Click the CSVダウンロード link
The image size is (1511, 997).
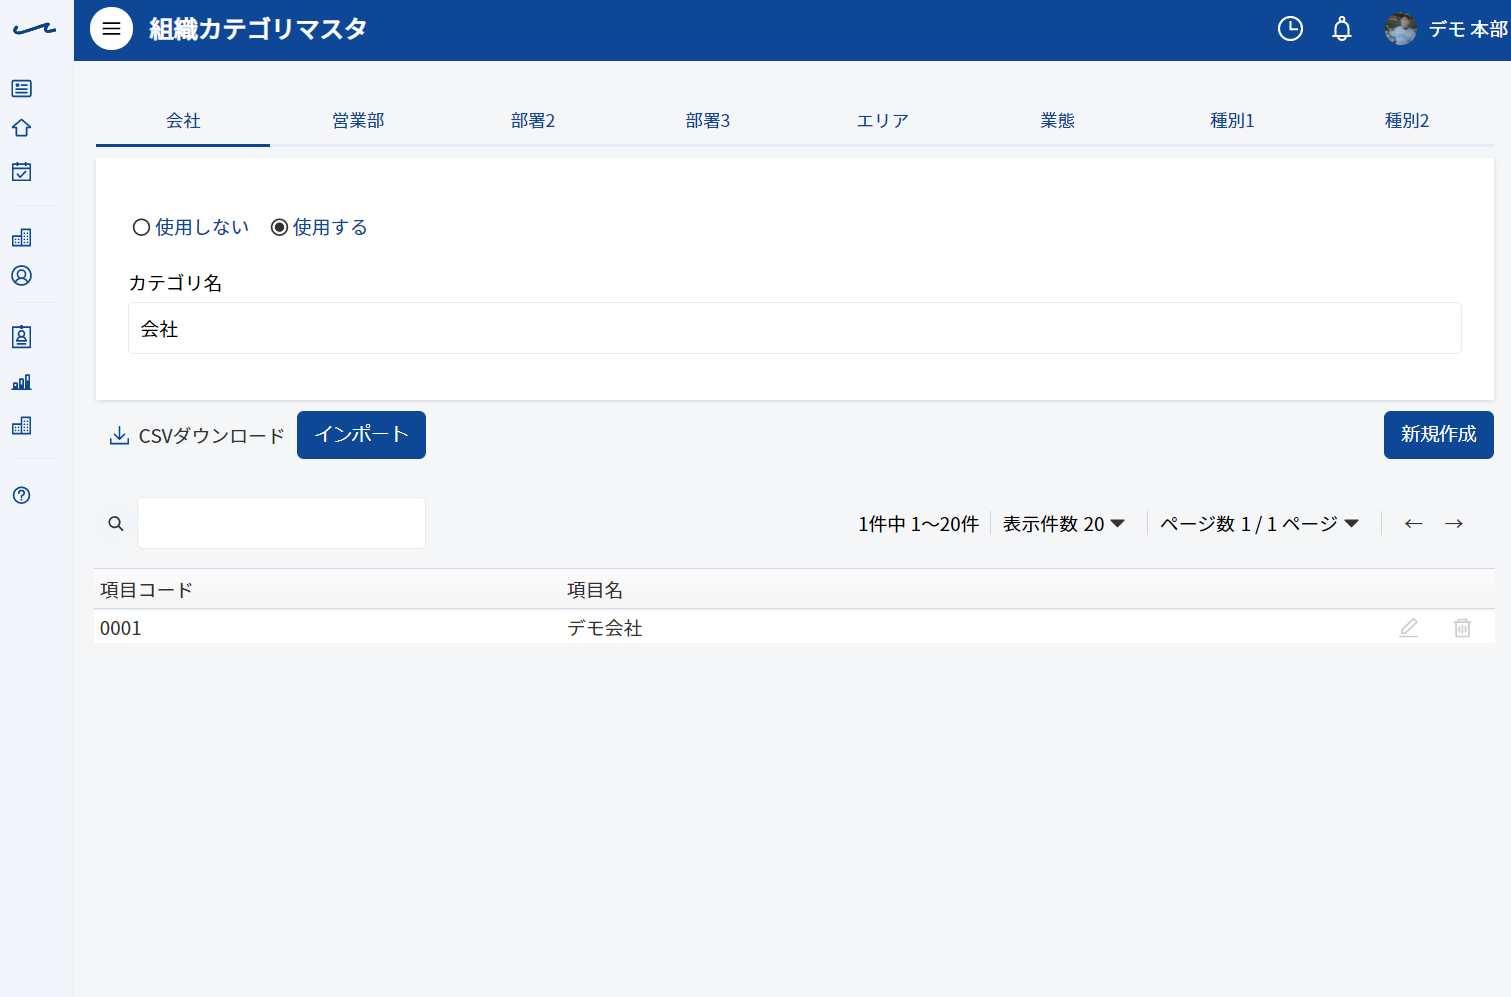click(197, 435)
